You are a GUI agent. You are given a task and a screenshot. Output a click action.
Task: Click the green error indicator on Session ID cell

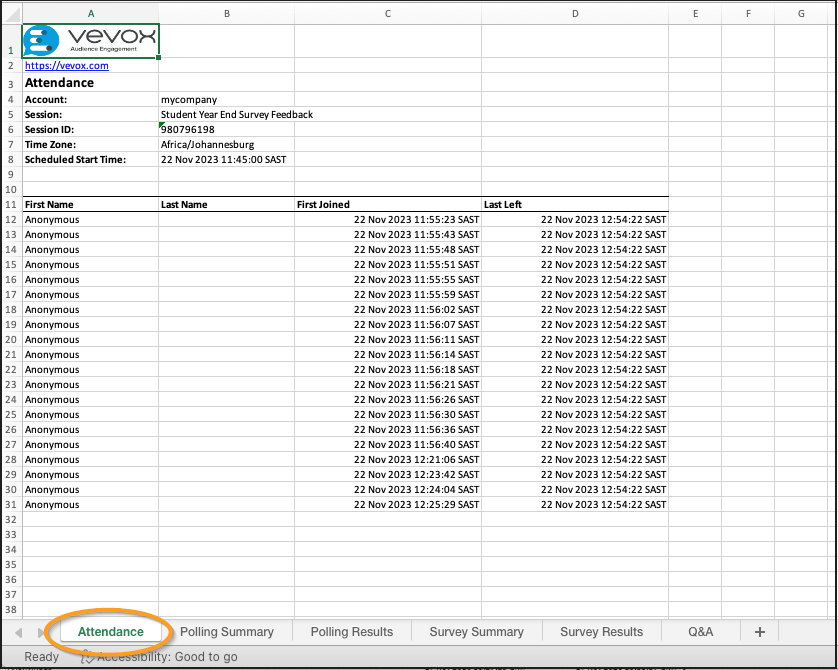click(x=163, y=123)
